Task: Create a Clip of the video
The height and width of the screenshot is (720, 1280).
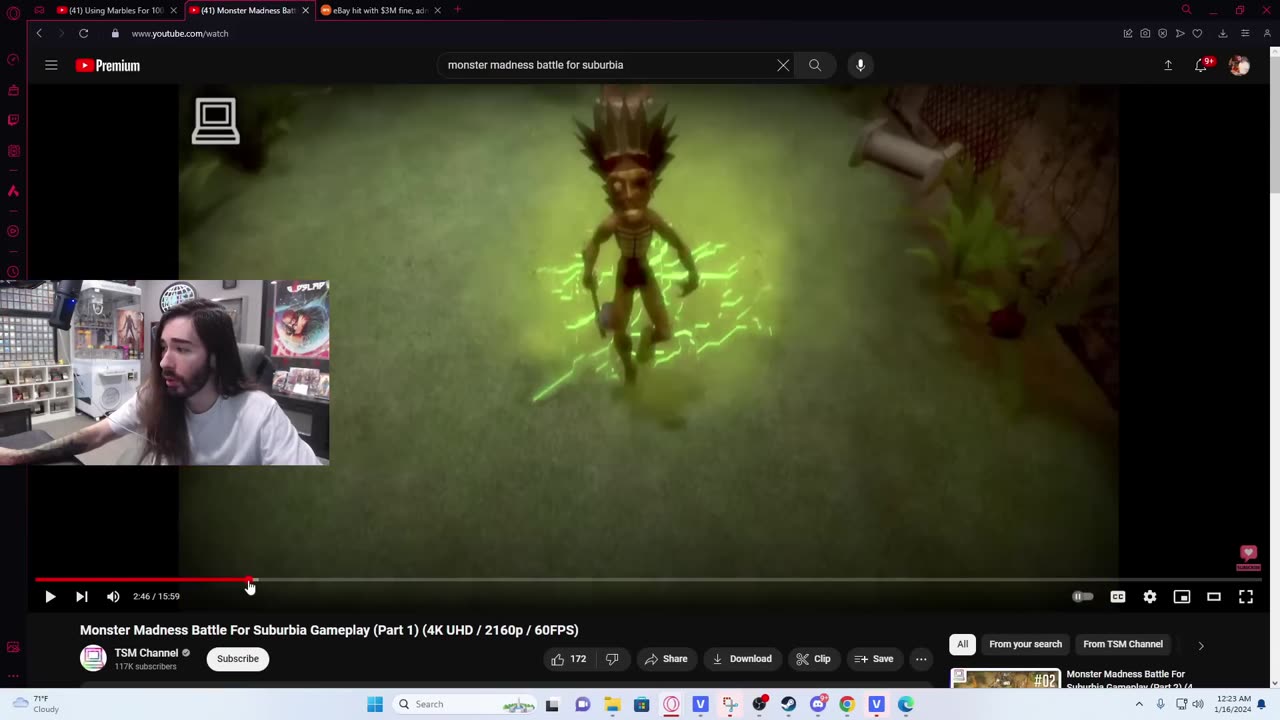Action: coord(813,659)
